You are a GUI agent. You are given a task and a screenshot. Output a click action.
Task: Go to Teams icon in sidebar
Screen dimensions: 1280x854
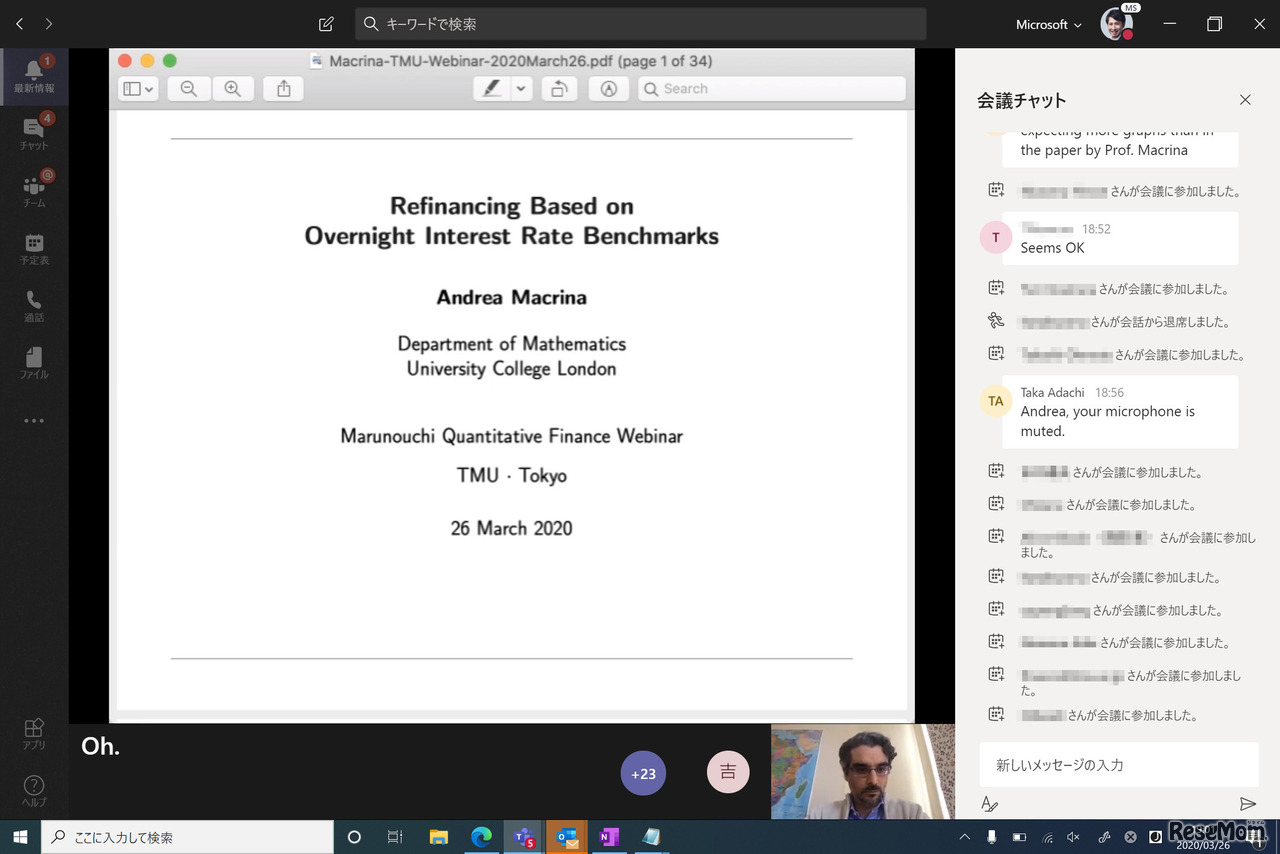click(34, 190)
